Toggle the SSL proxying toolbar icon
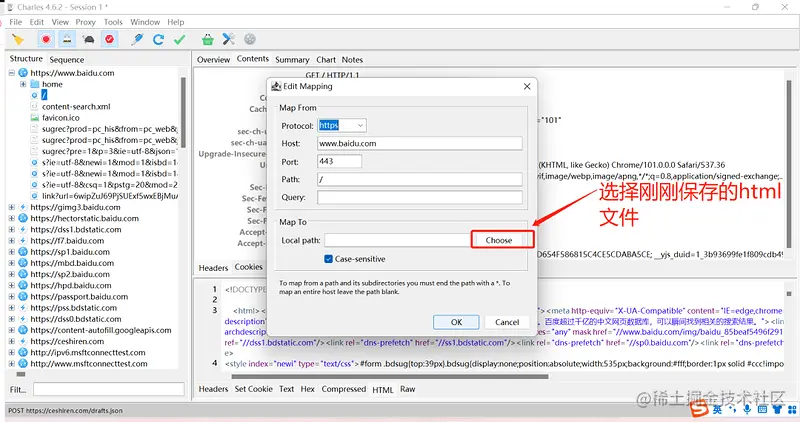 pyautogui.click(x=67, y=39)
